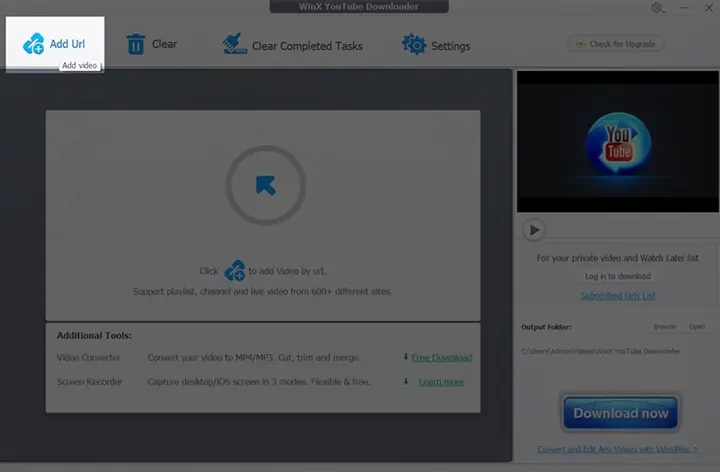Screen dimensions: 720x472
Task: Click the Add Url text label
Action: point(67,44)
